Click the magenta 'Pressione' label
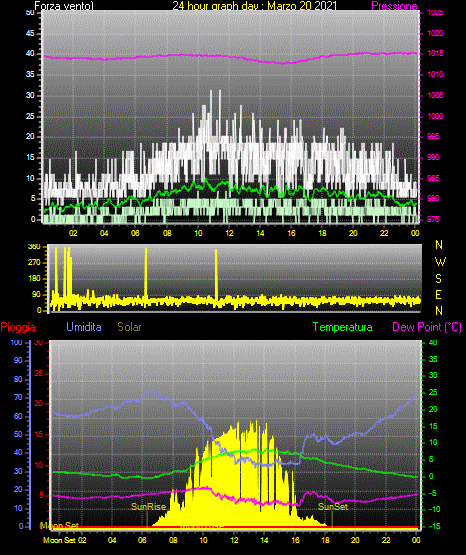Screen dimensions: 466x555 [x=394, y=6]
